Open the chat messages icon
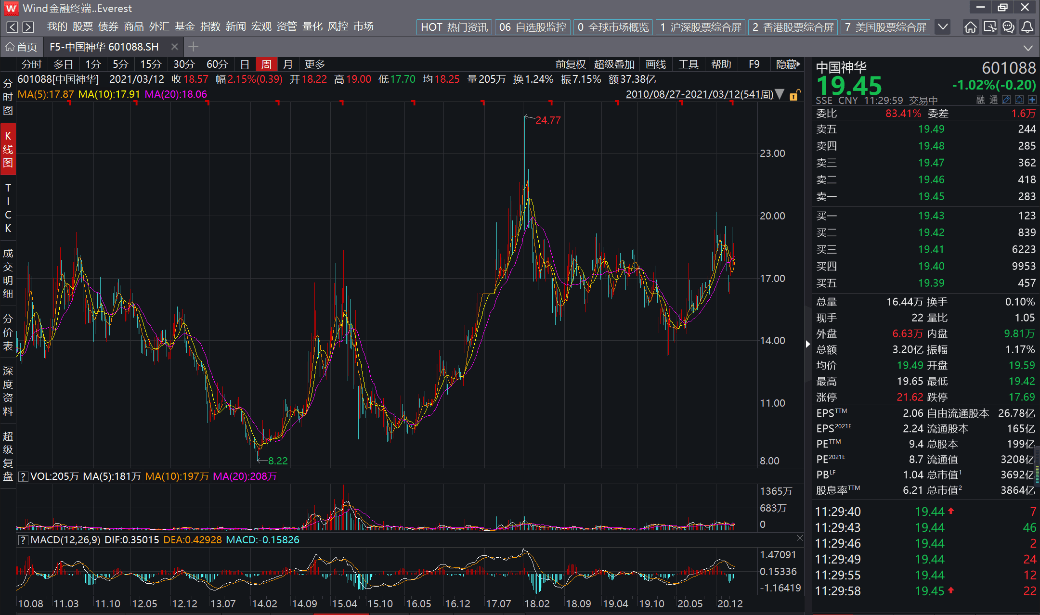 [x=1008, y=27]
